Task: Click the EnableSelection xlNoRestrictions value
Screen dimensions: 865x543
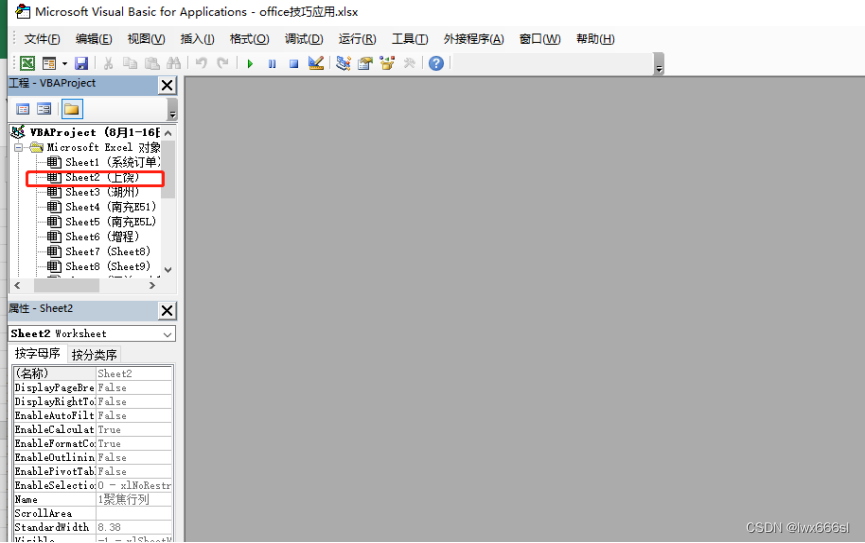Action: [x=134, y=486]
